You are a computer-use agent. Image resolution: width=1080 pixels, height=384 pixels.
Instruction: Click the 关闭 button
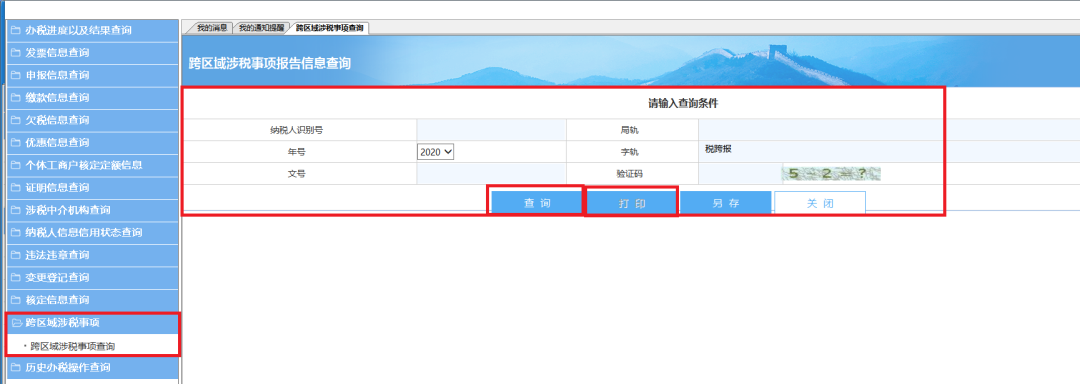[820, 204]
